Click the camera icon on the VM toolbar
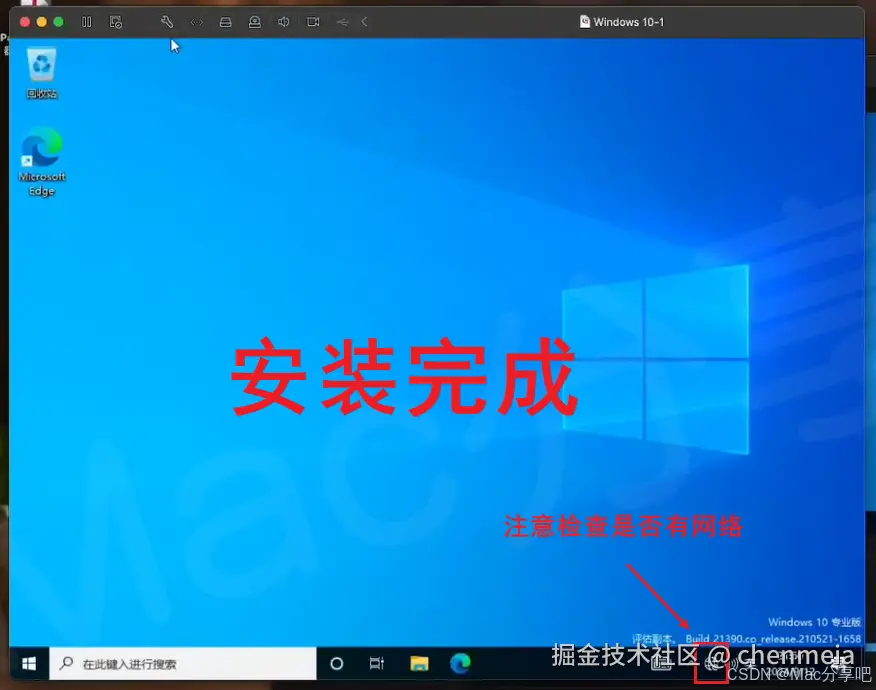The image size is (876, 690). click(x=313, y=21)
